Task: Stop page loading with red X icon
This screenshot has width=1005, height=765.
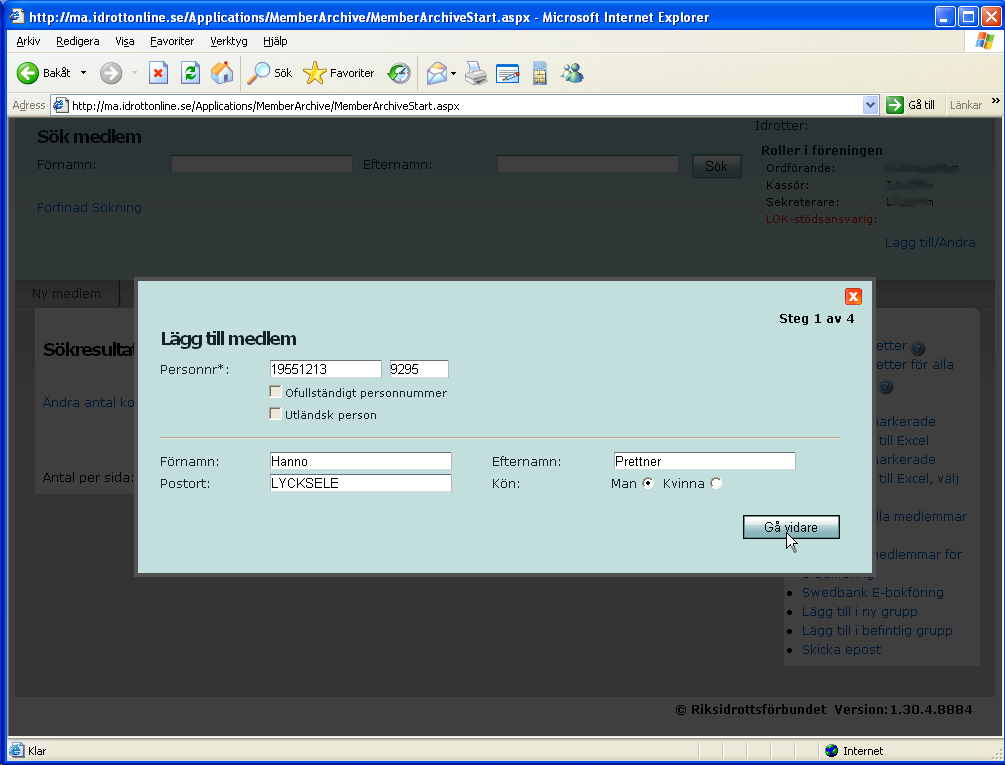Action: pyautogui.click(x=158, y=73)
